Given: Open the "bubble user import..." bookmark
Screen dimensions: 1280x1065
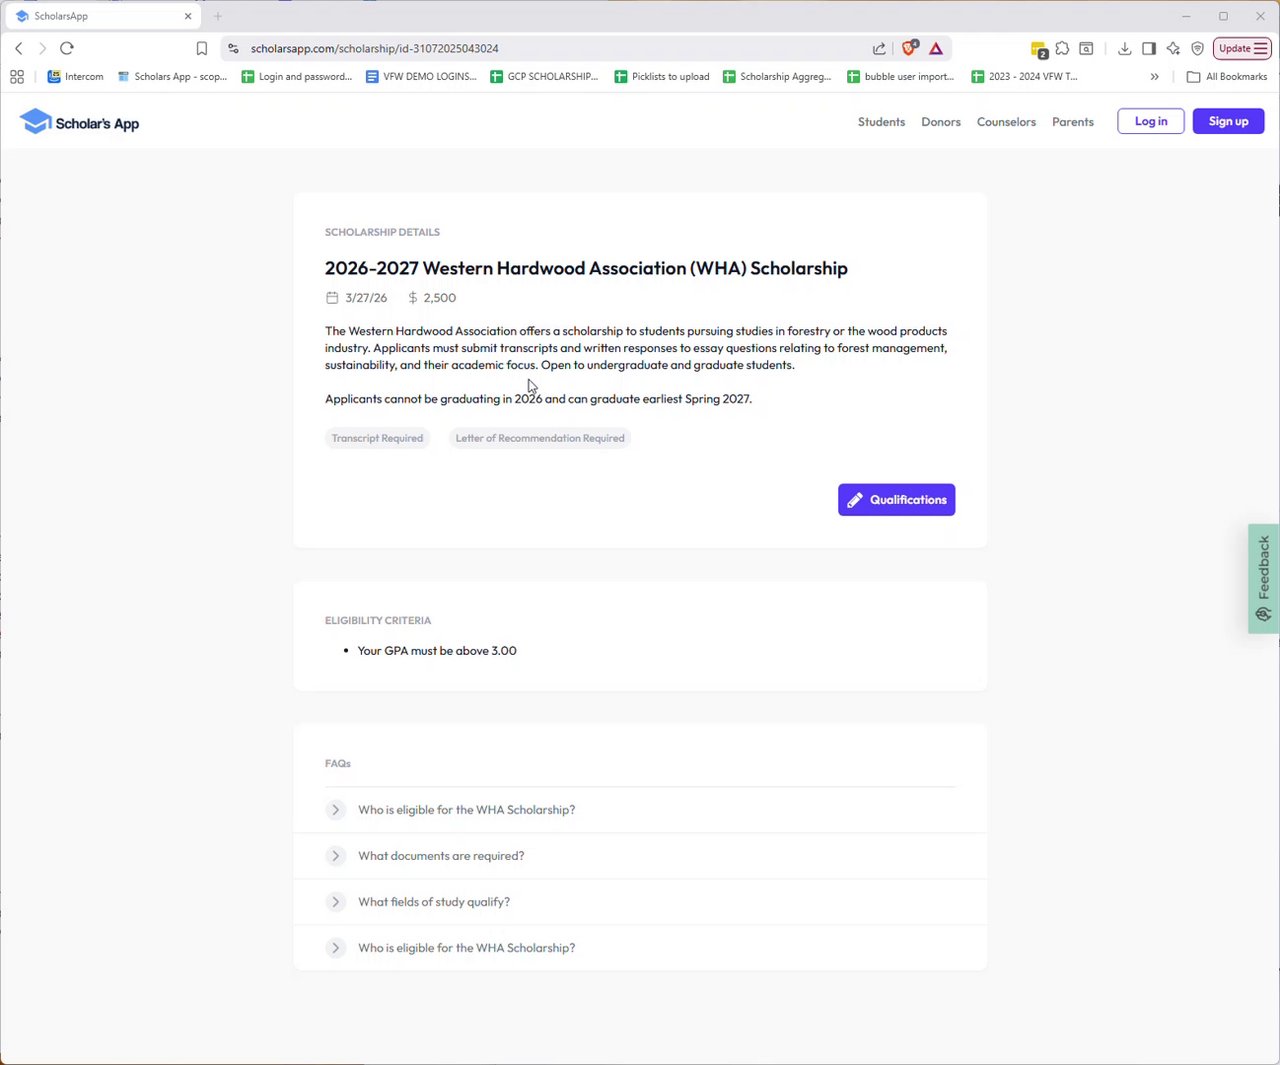Looking at the screenshot, I should click(900, 76).
